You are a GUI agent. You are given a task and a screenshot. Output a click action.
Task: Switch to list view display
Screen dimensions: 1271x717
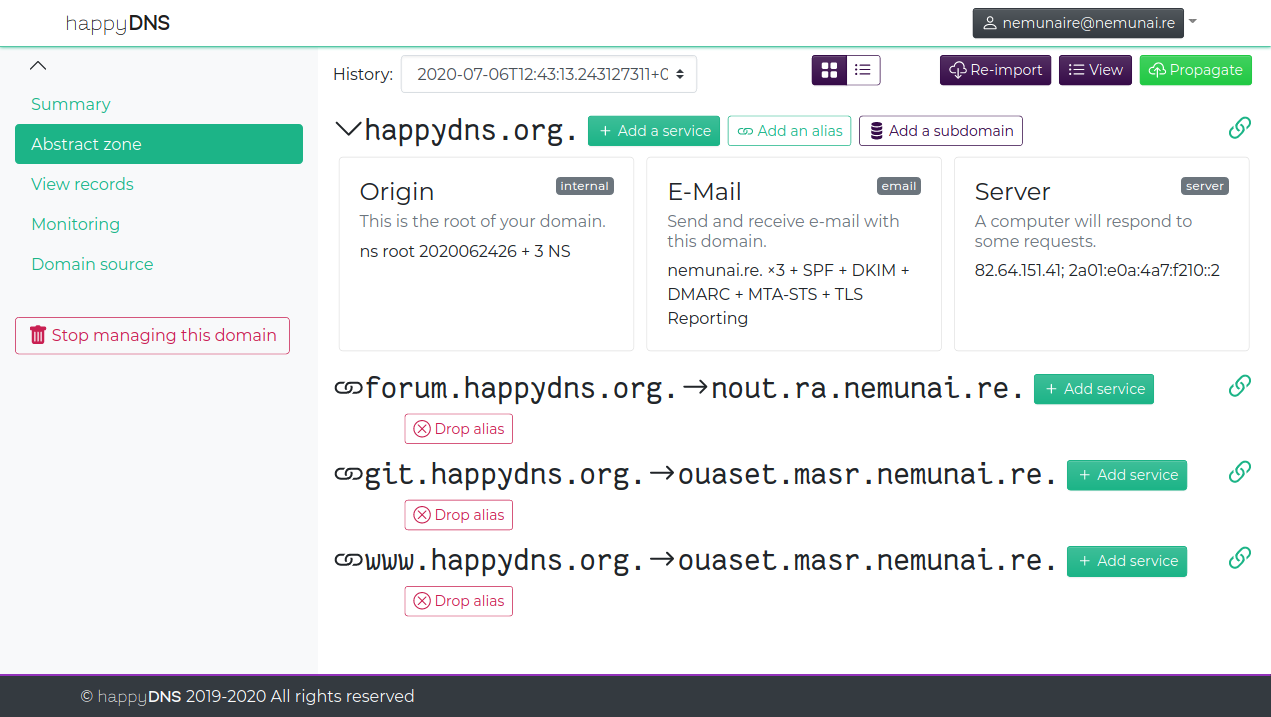click(863, 70)
